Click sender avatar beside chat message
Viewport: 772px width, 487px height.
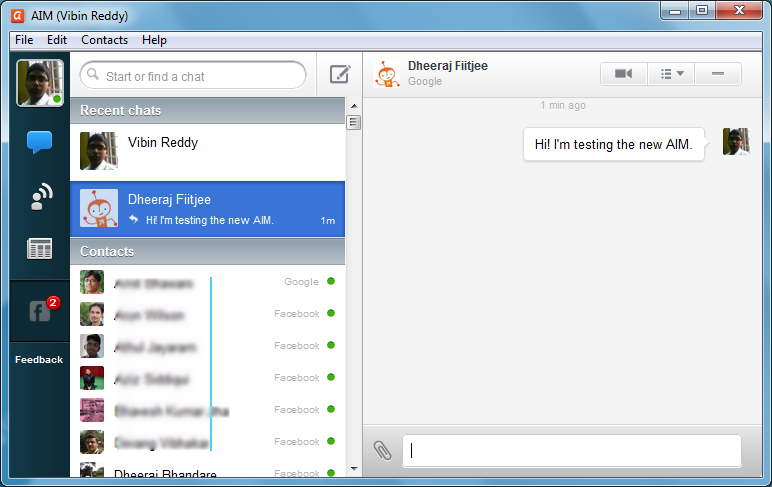click(x=736, y=142)
